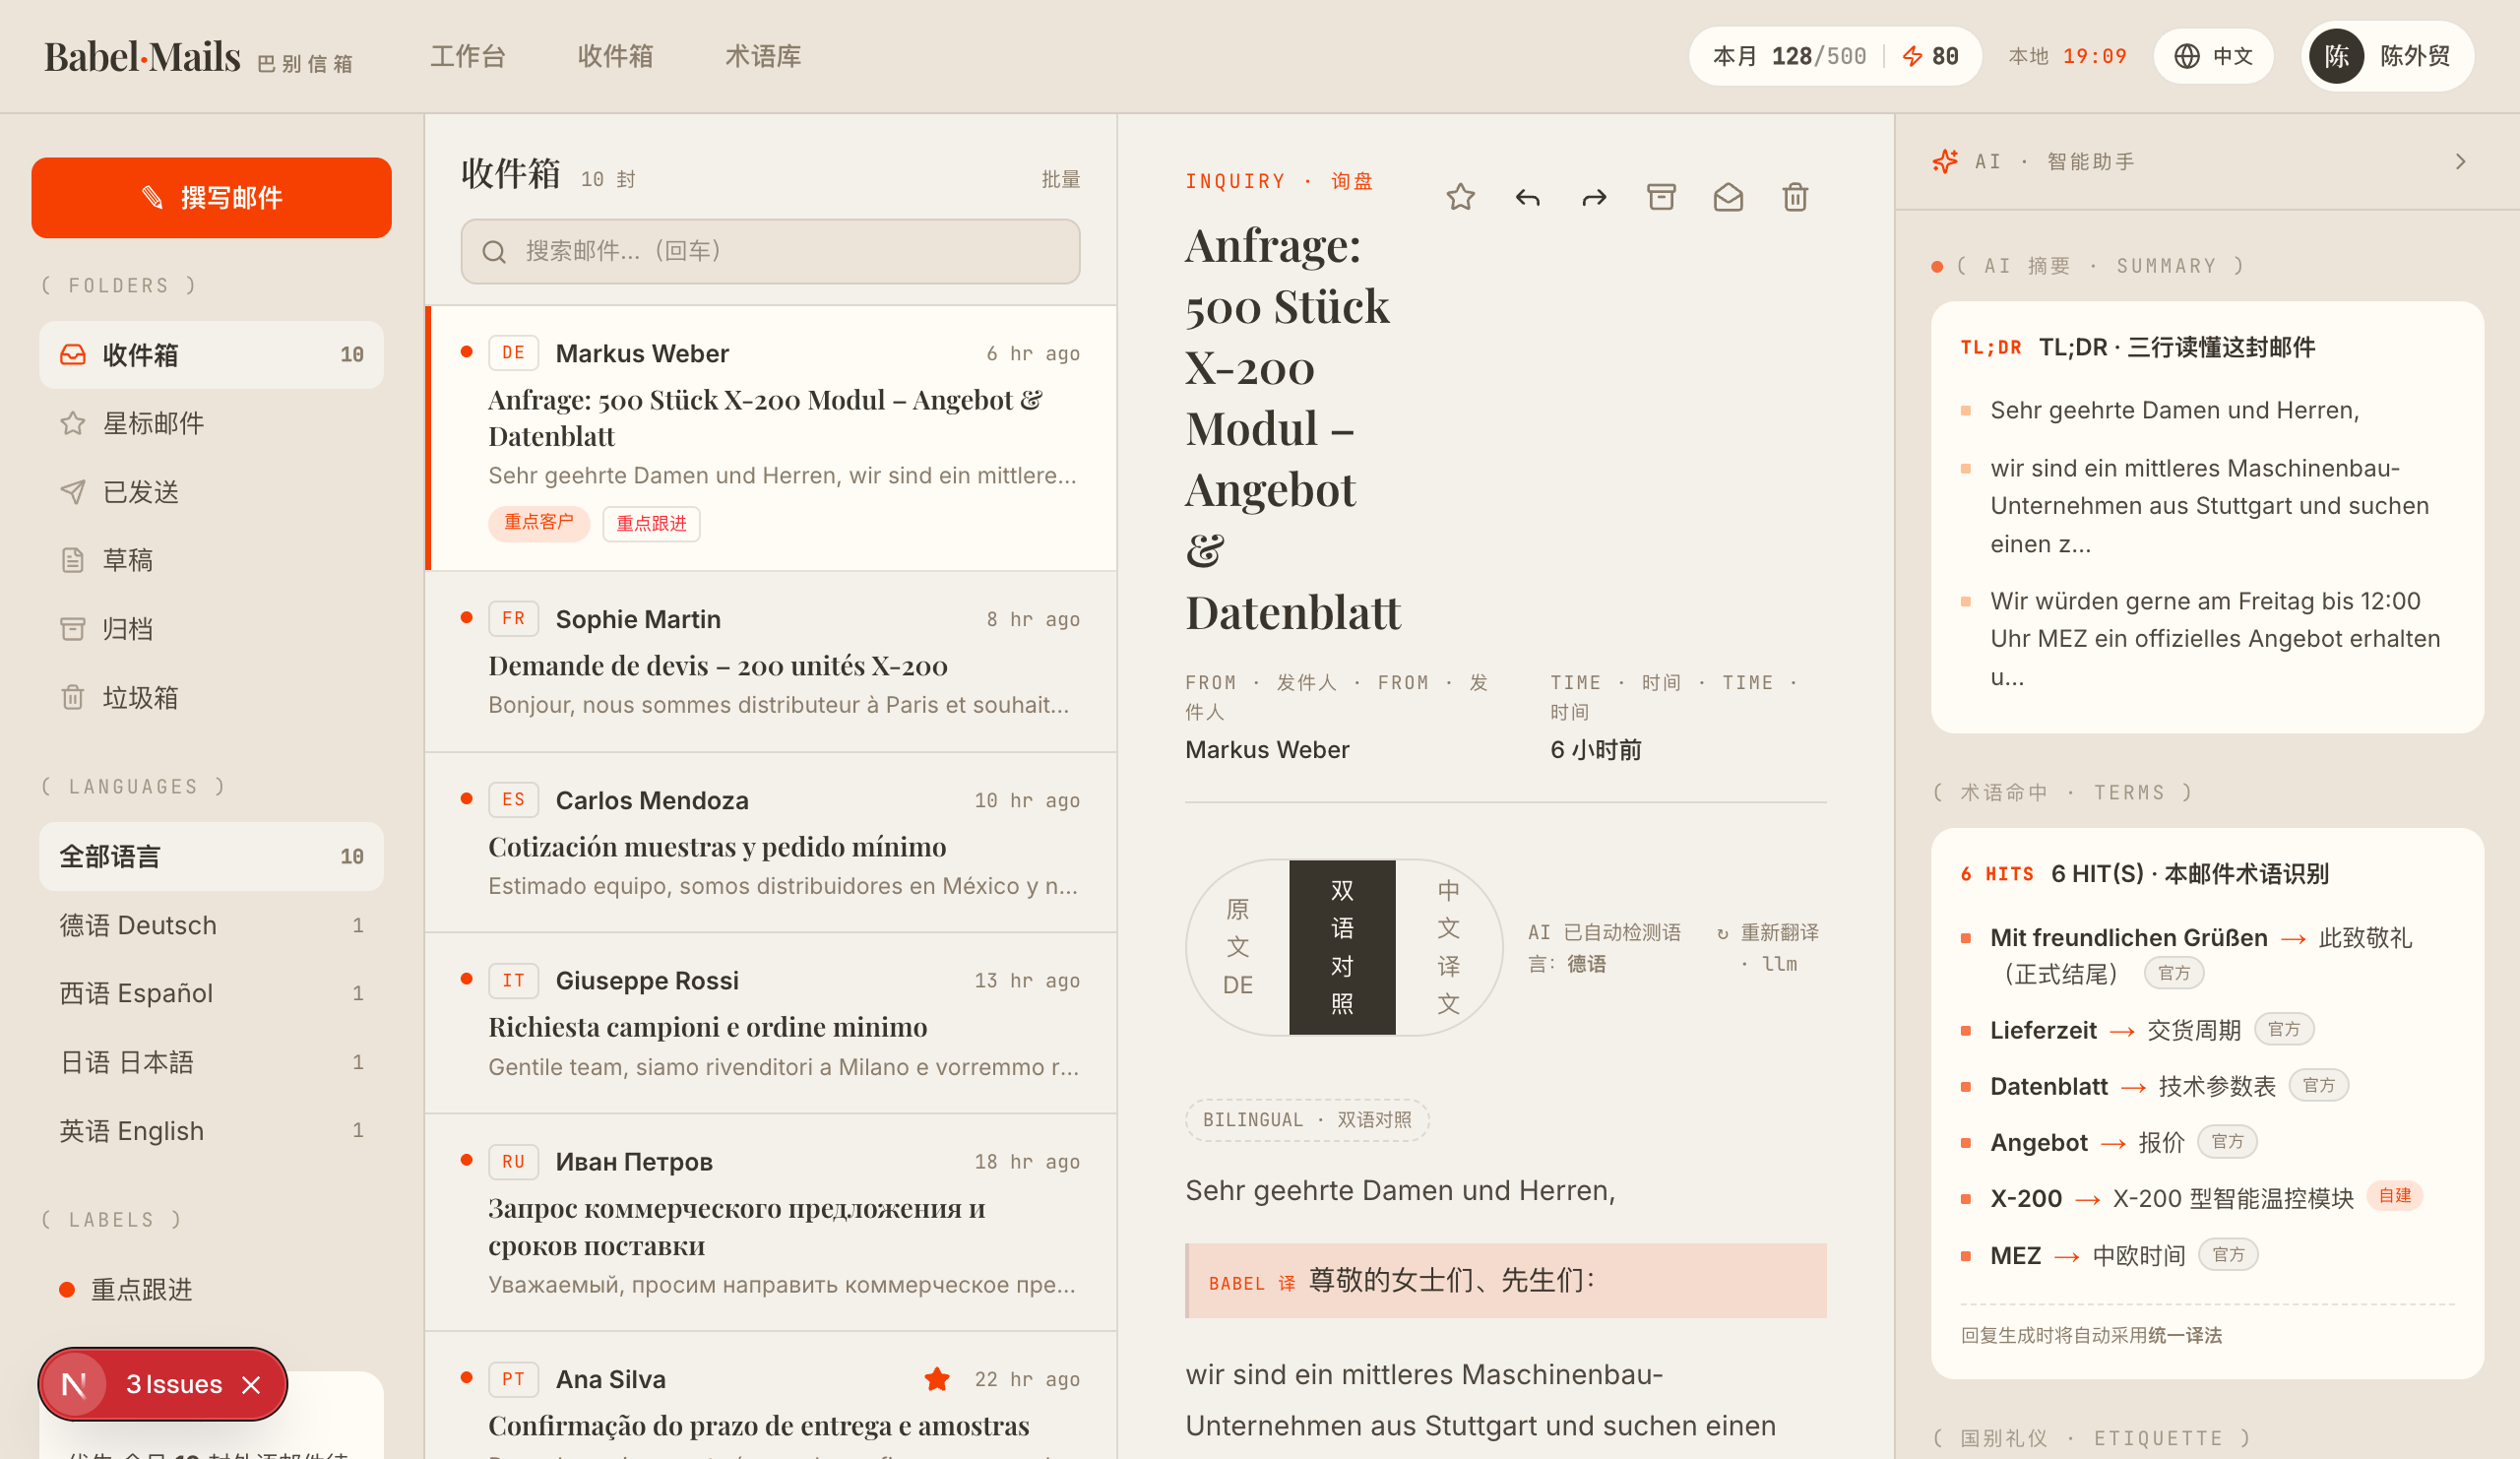The width and height of the screenshot is (2520, 1459).
Task: Switch view to 中文译文 translation
Action: point(1448,947)
